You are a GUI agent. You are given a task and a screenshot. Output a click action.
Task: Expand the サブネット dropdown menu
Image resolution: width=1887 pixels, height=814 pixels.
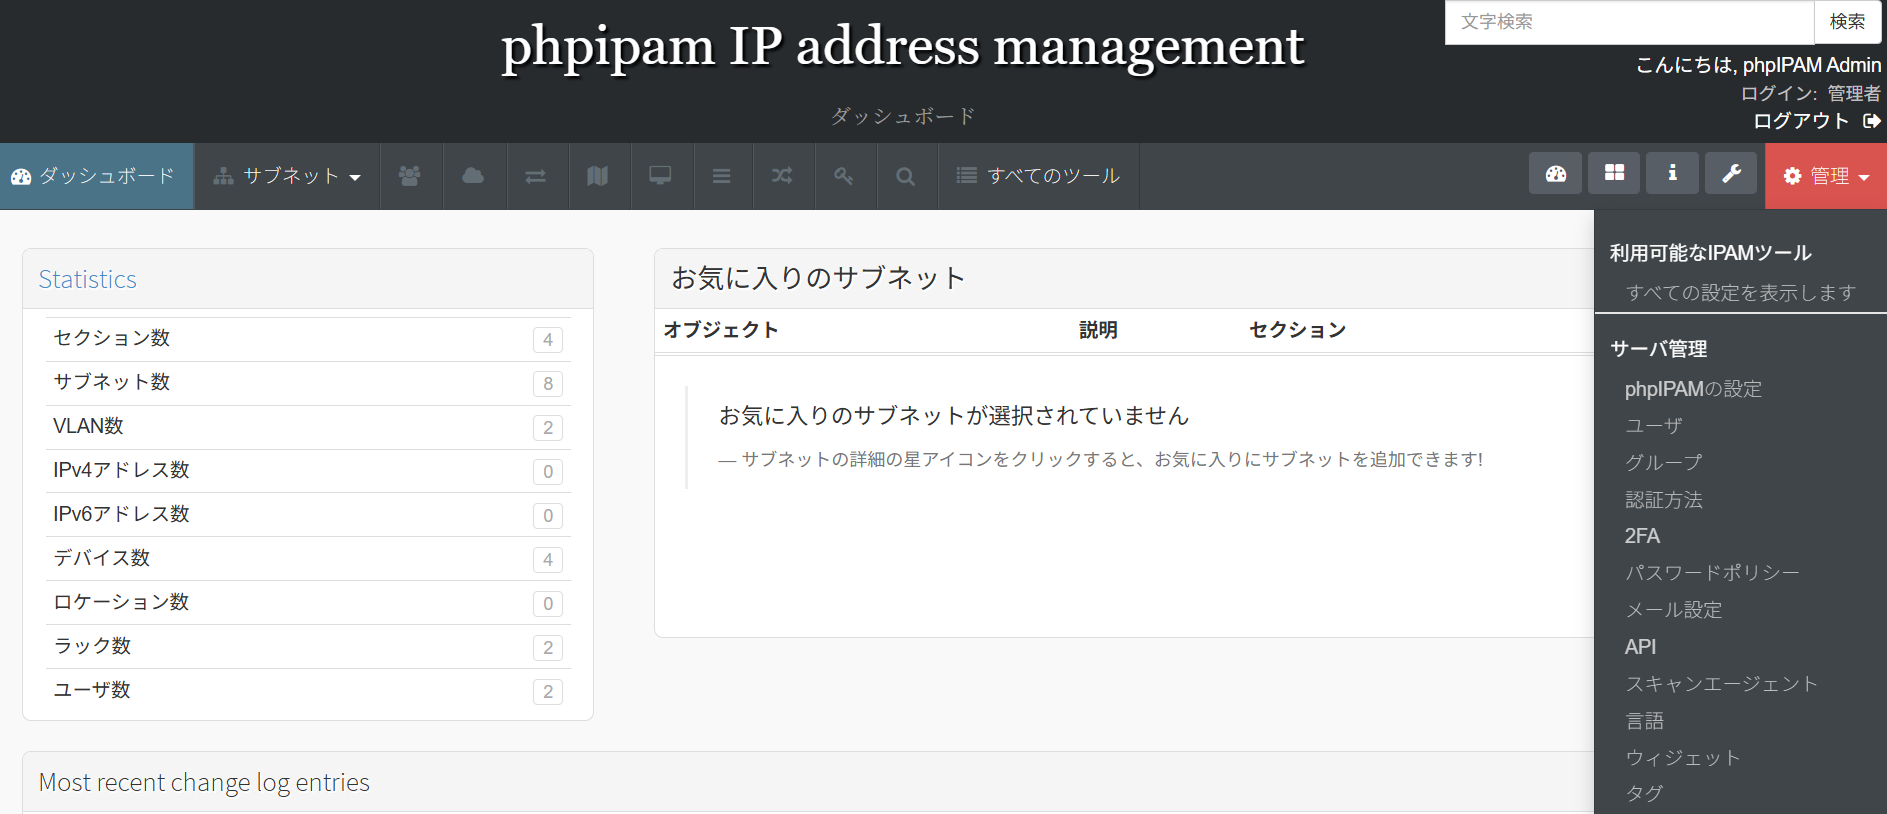coord(287,176)
